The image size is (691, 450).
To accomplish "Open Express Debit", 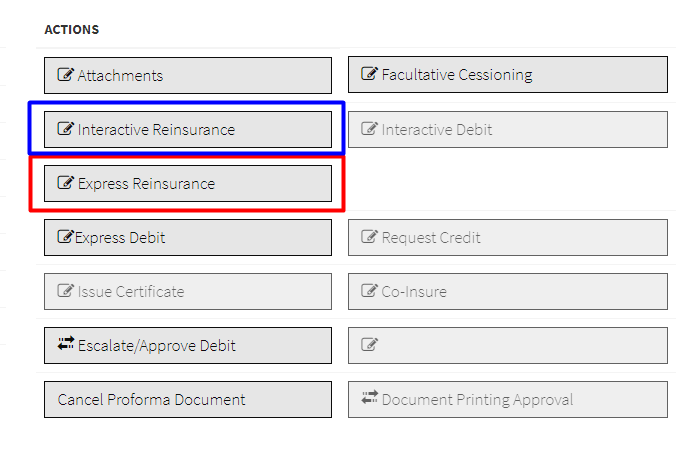I will tap(188, 237).
